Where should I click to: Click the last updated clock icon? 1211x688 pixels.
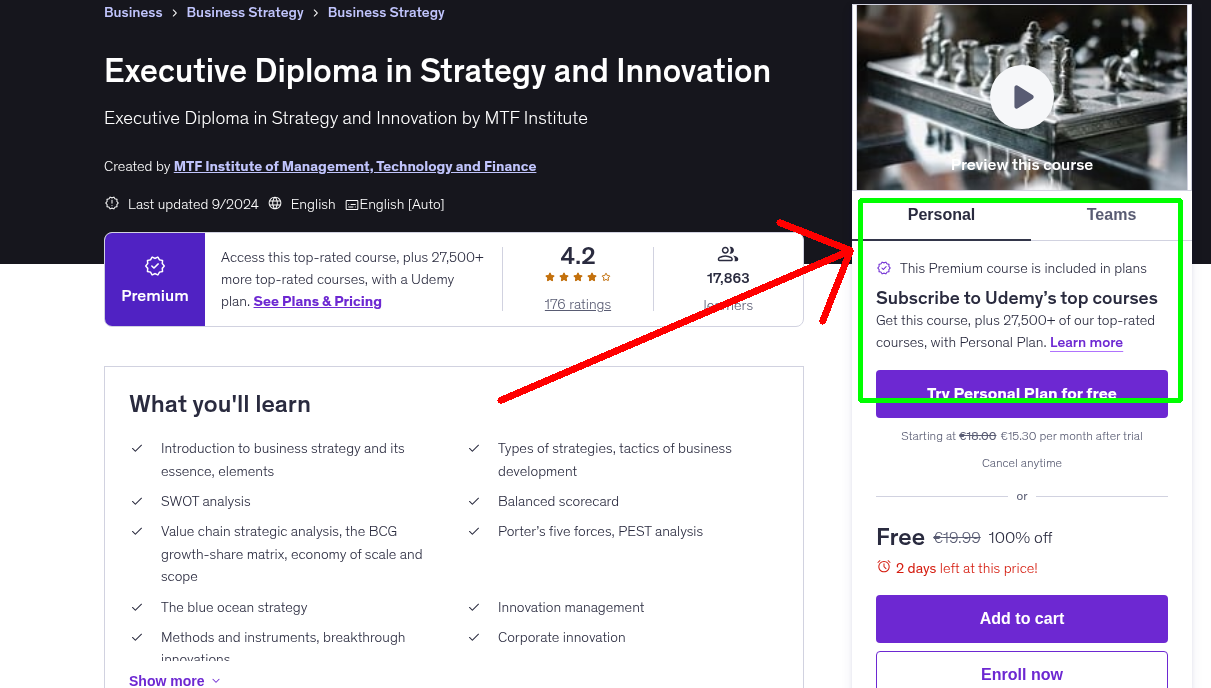pyautogui.click(x=112, y=204)
